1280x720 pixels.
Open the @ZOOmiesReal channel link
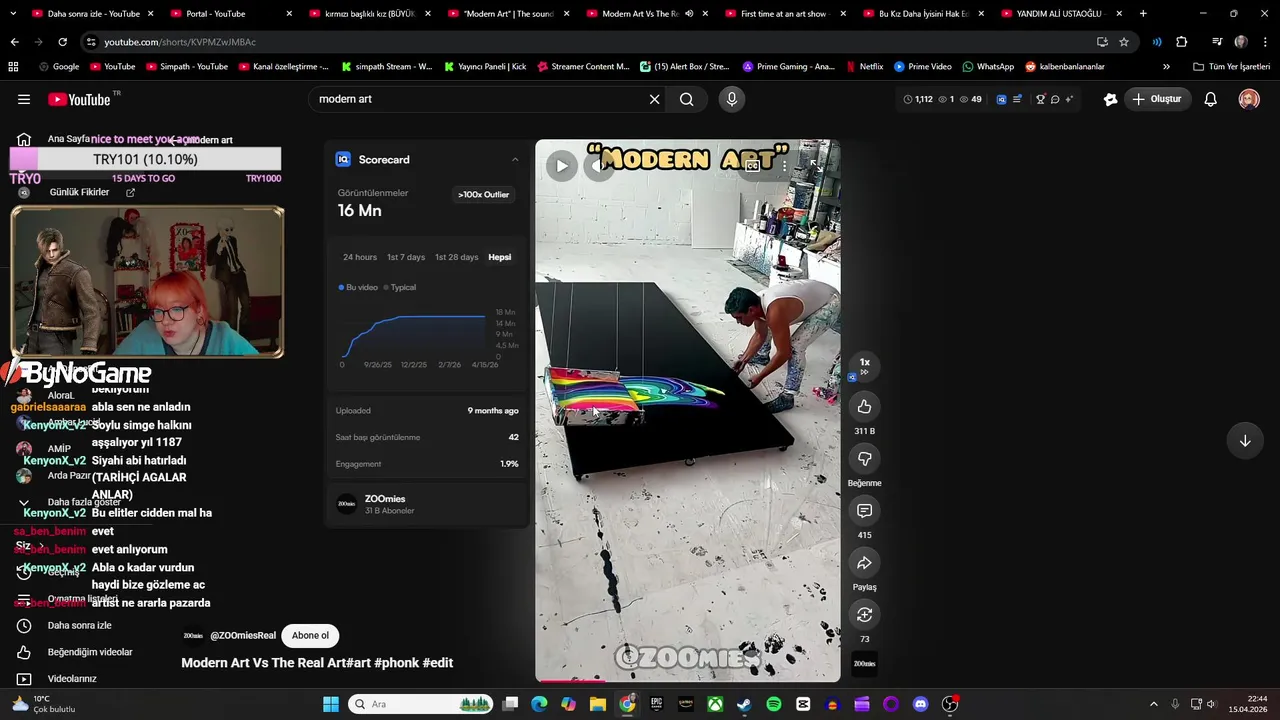pyautogui.click(x=243, y=635)
